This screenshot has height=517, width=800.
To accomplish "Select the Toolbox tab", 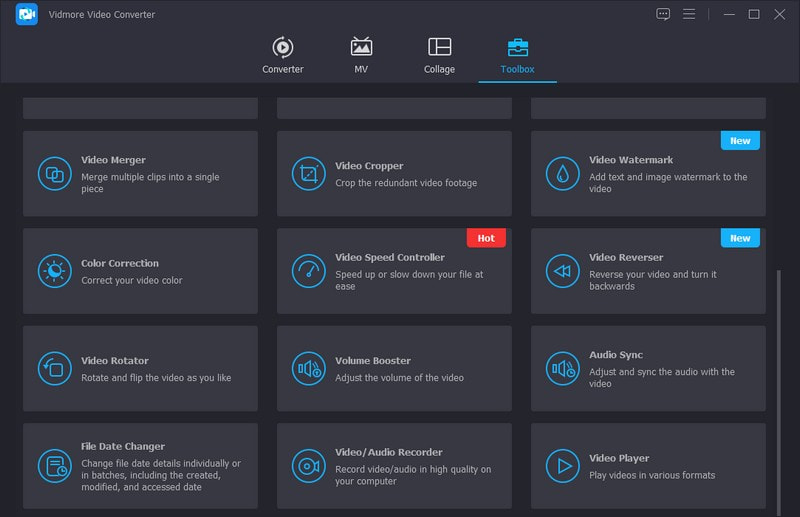I will (518, 55).
